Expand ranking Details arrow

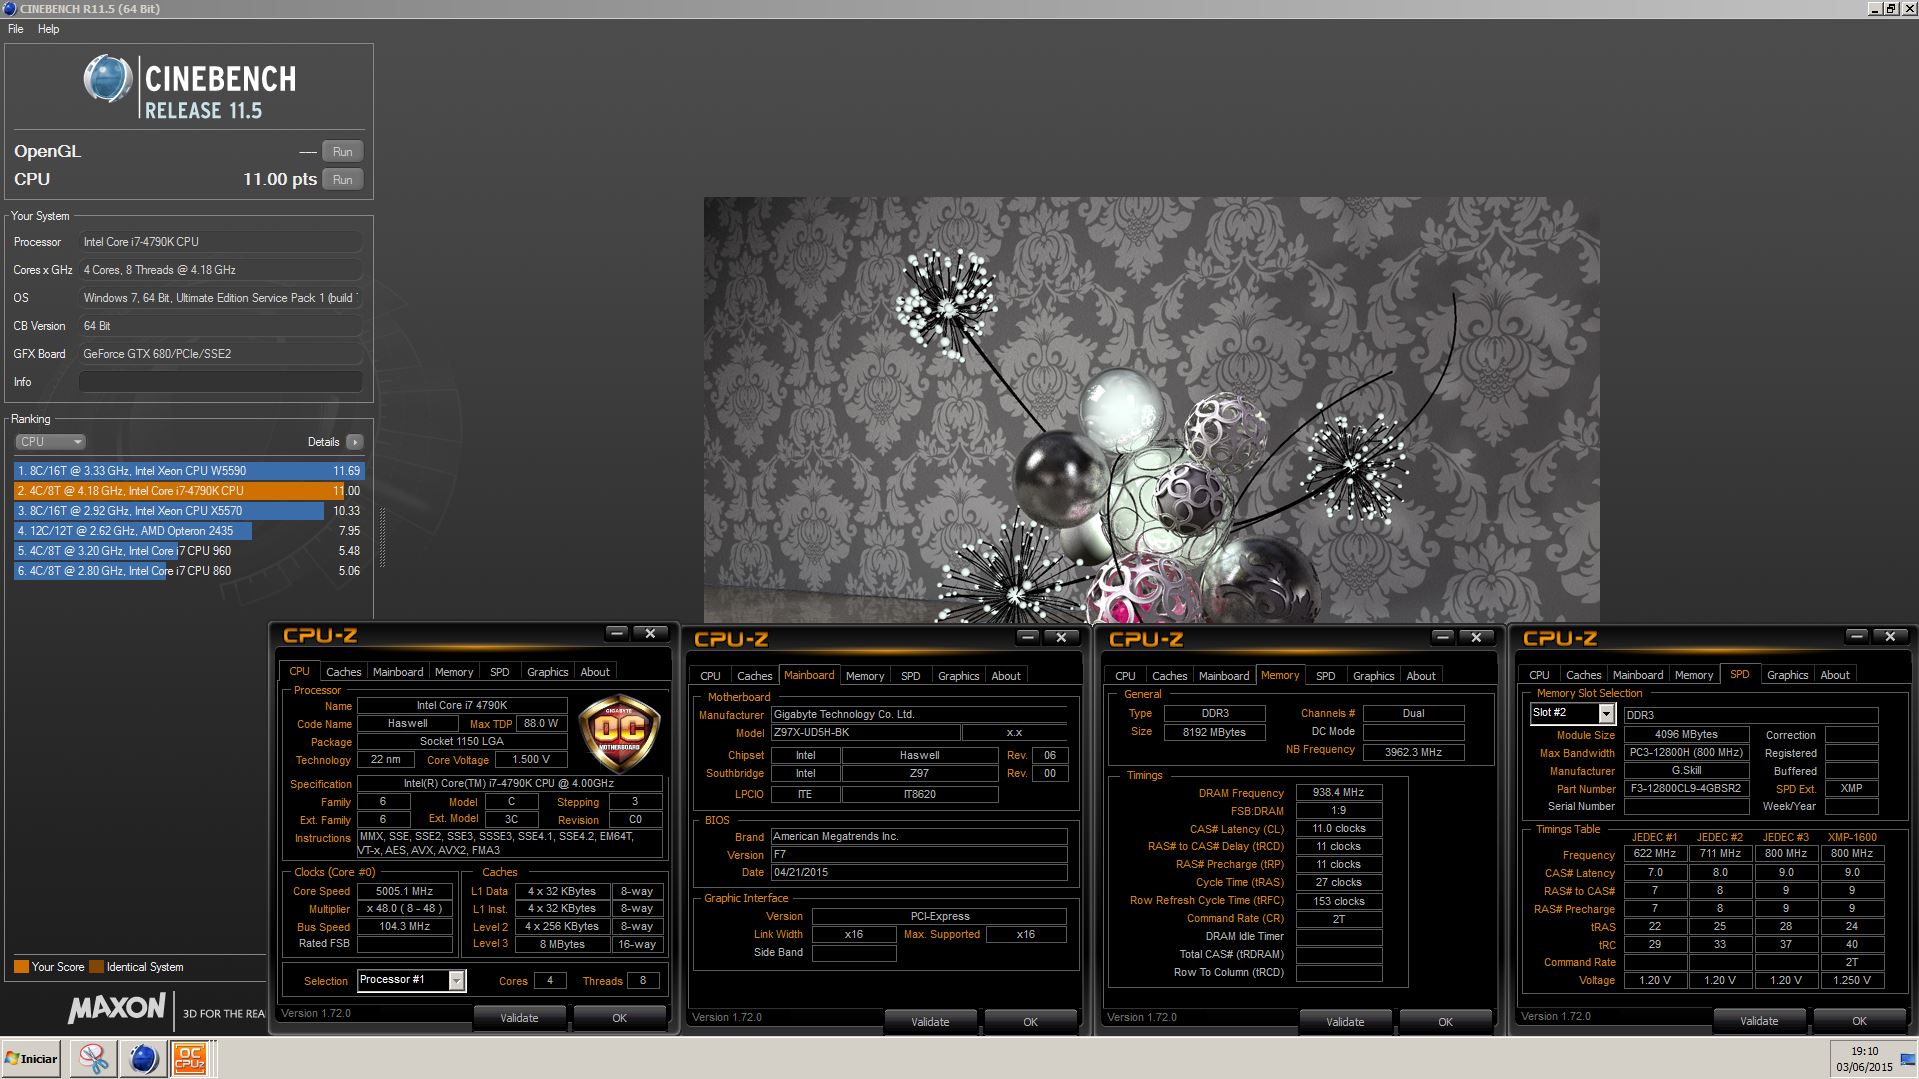click(x=354, y=442)
